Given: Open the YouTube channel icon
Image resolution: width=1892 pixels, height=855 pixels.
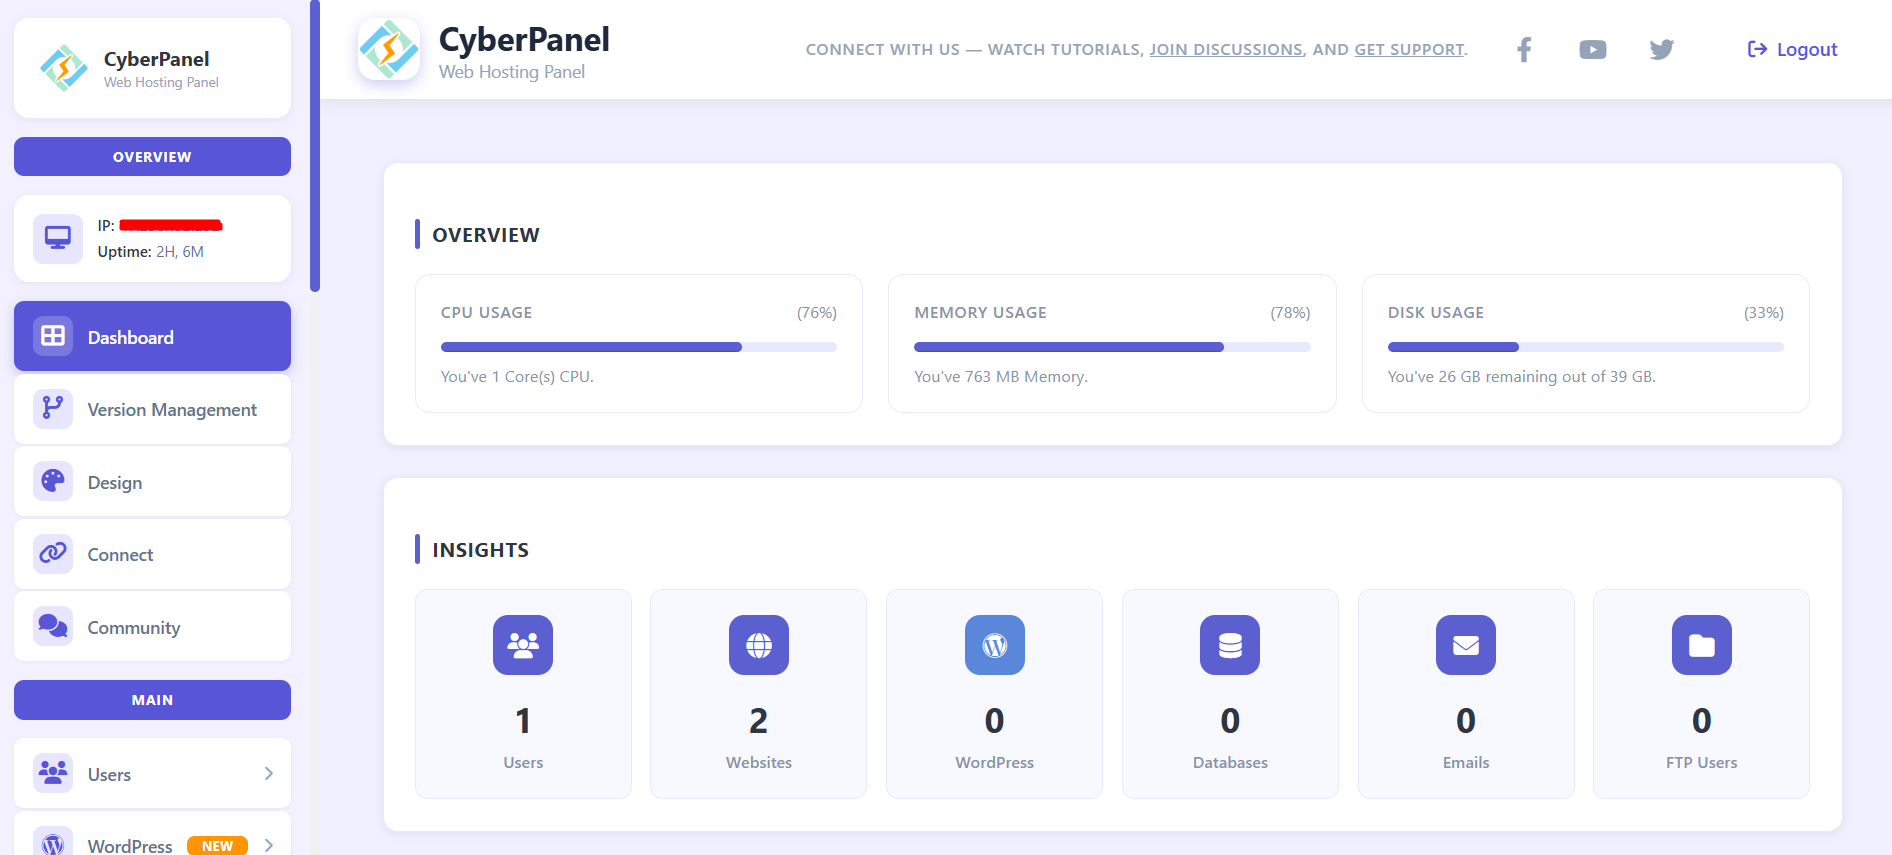Looking at the screenshot, I should pos(1593,49).
